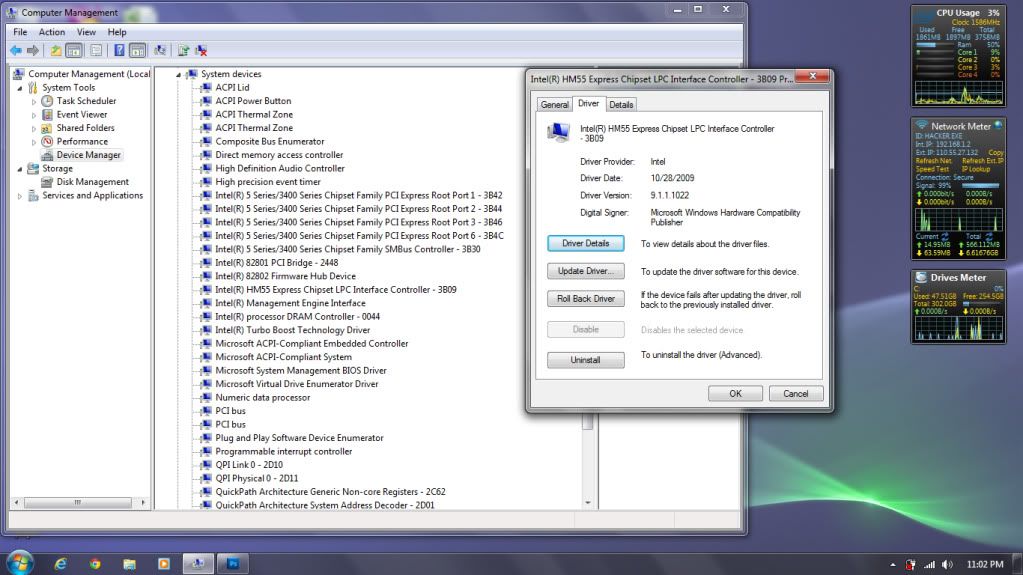Select Intel(R) 82801 PCI Bridge - 2448

click(x=277, y=263)
